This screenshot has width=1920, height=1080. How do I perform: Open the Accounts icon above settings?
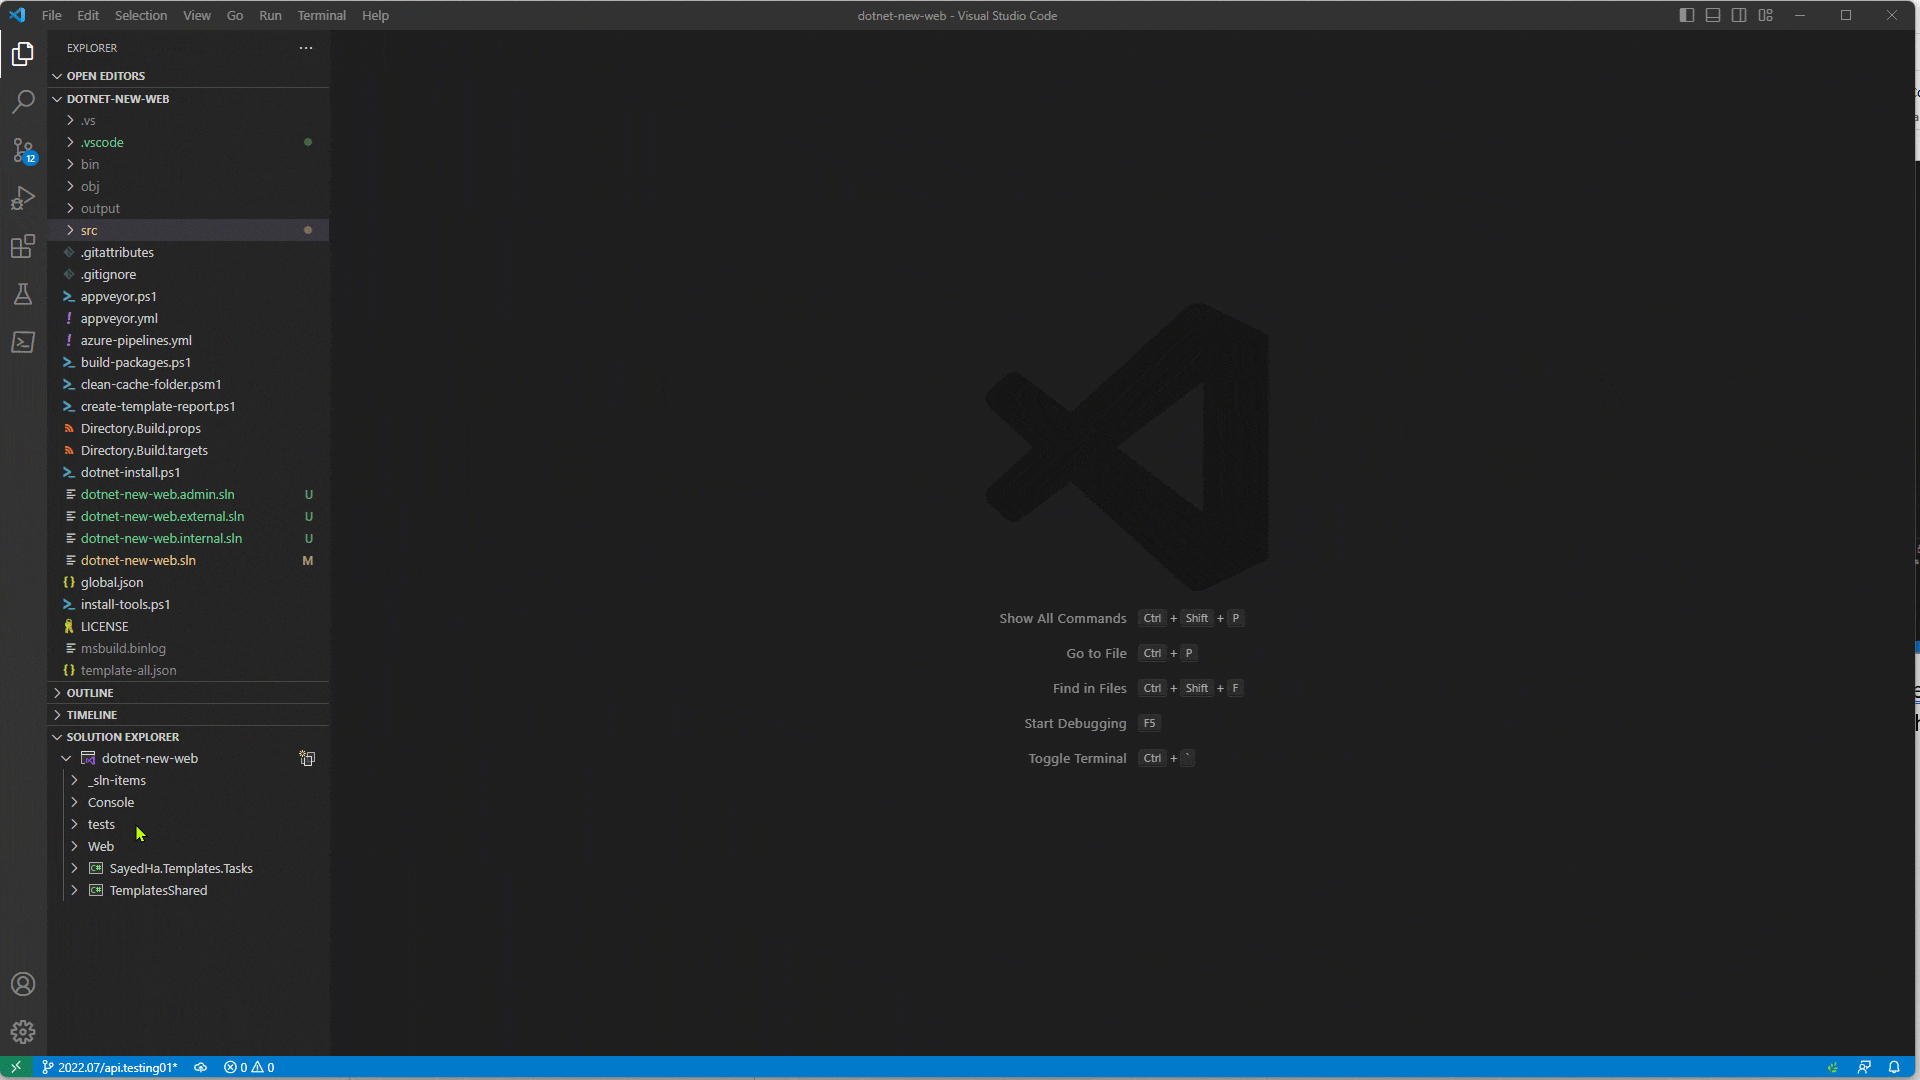(x=23, y=984)
